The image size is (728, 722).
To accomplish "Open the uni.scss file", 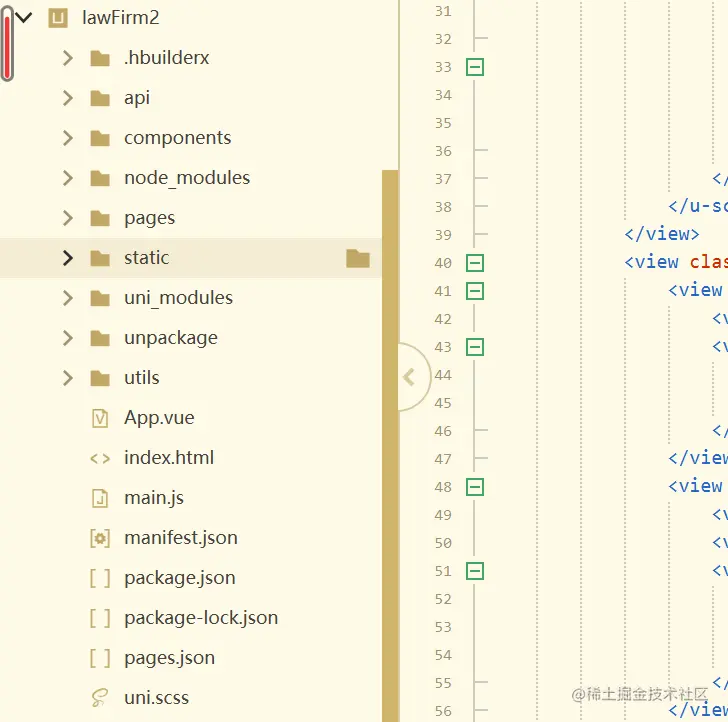I will pyautogui.click(x=156, y=698).
